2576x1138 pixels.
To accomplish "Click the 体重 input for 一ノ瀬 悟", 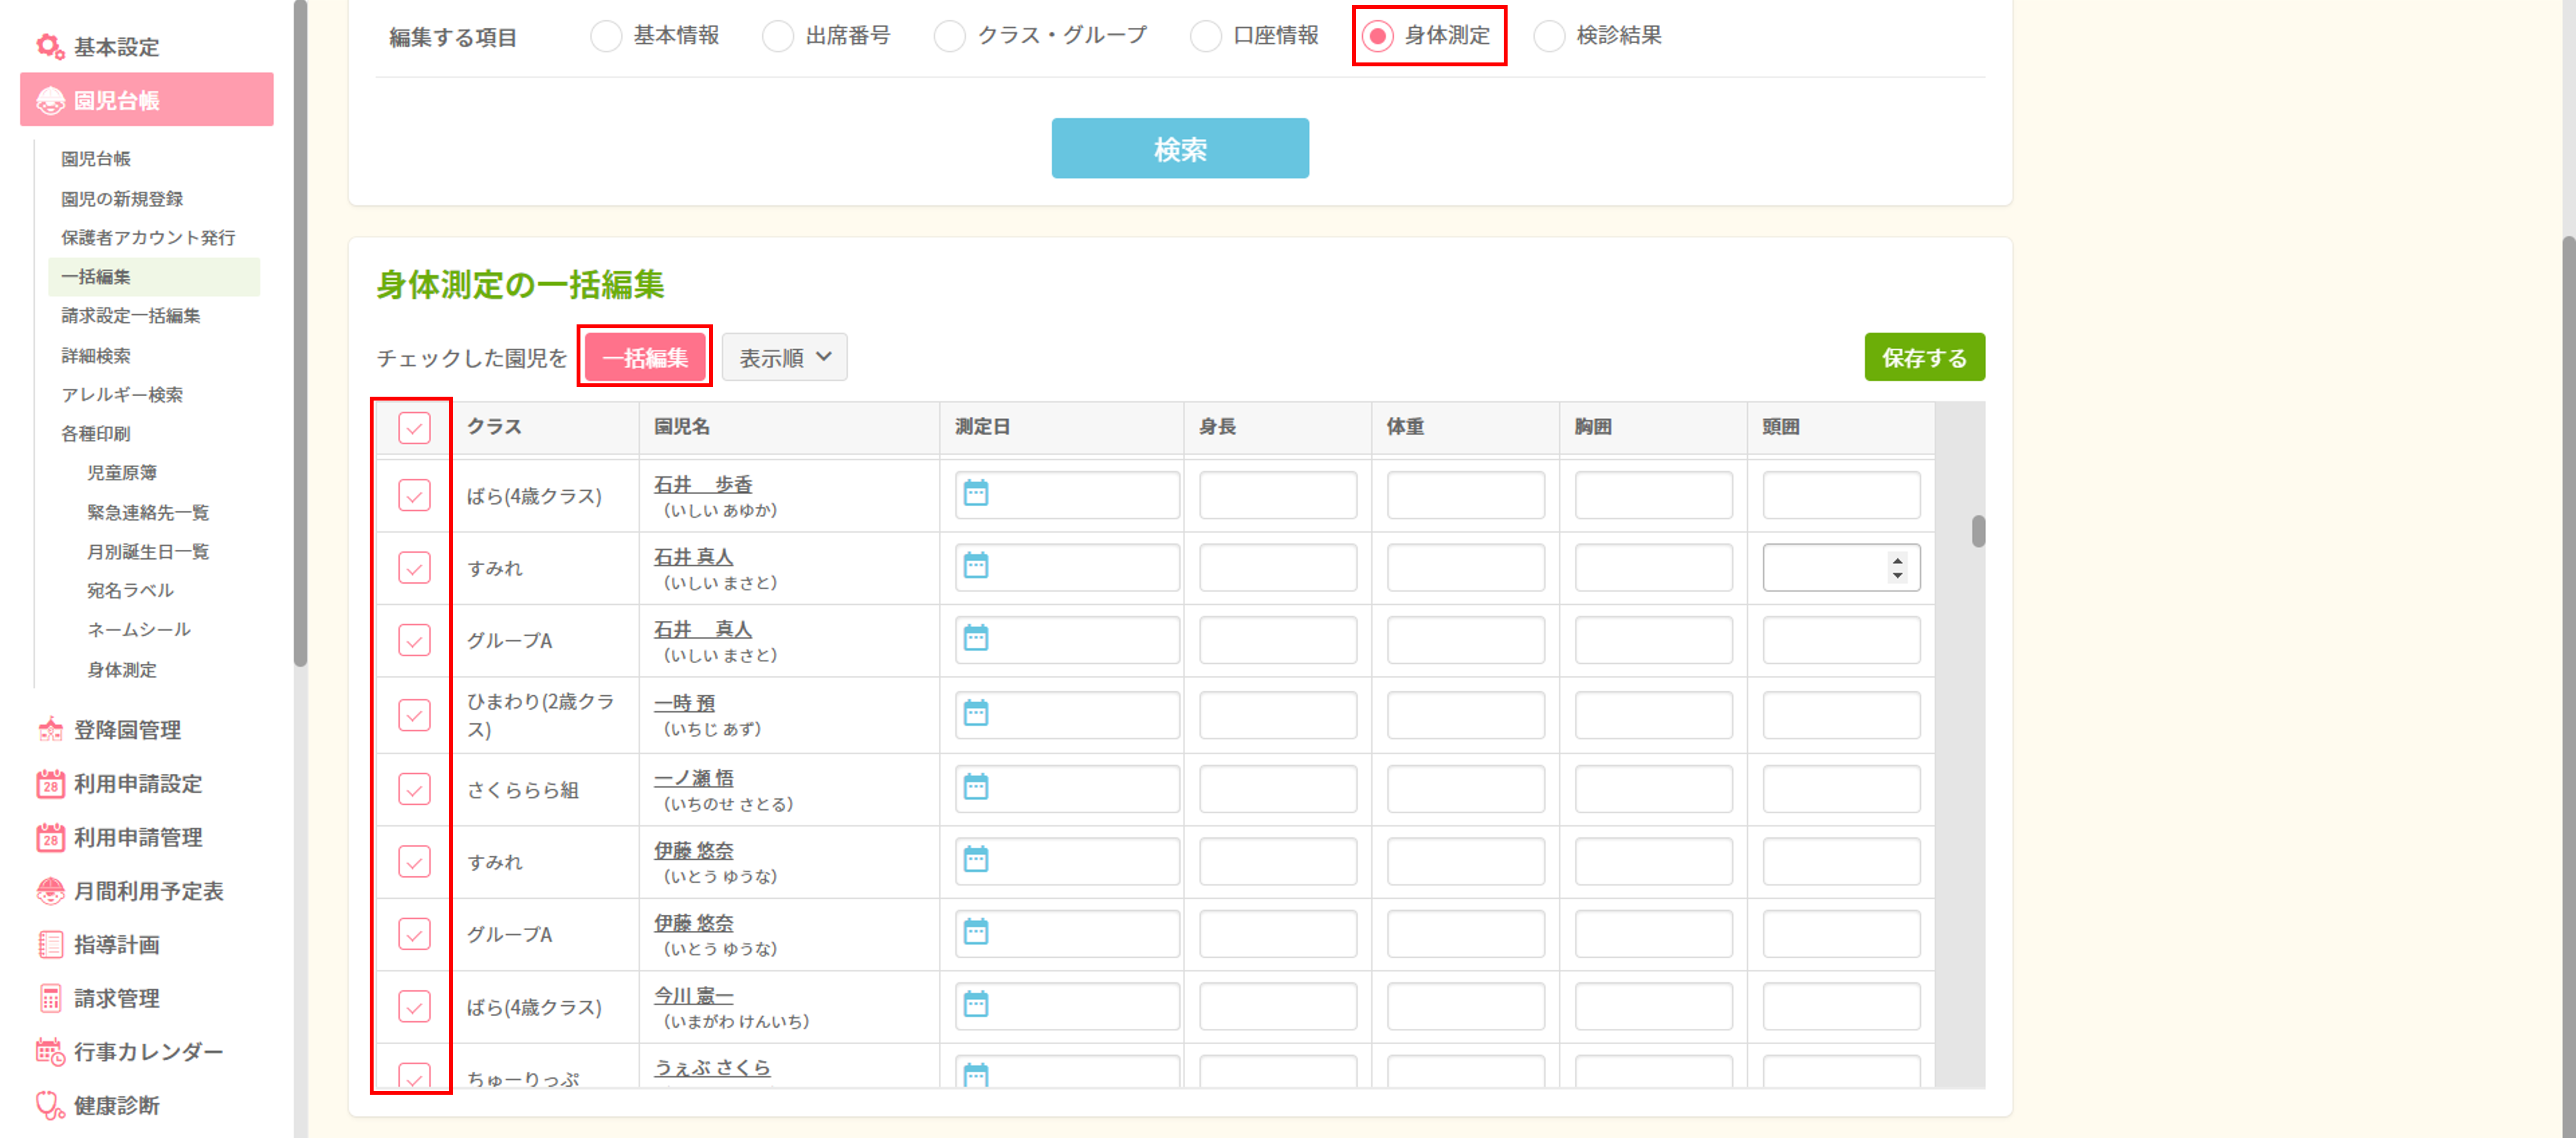I will point(1465,789).
